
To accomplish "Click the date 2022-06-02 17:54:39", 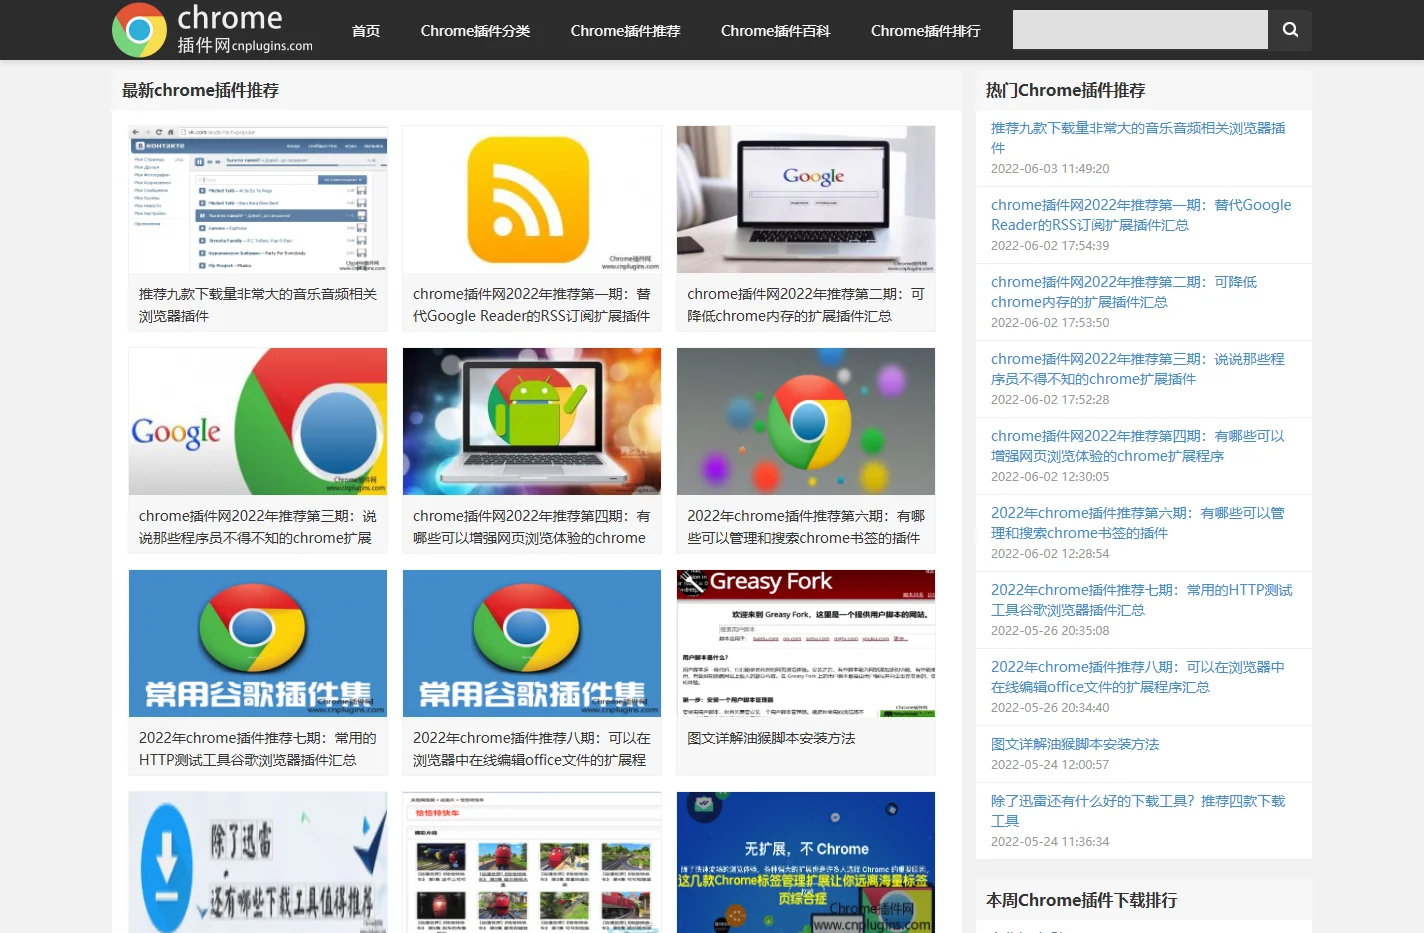I will click(x=1050, y=246).
